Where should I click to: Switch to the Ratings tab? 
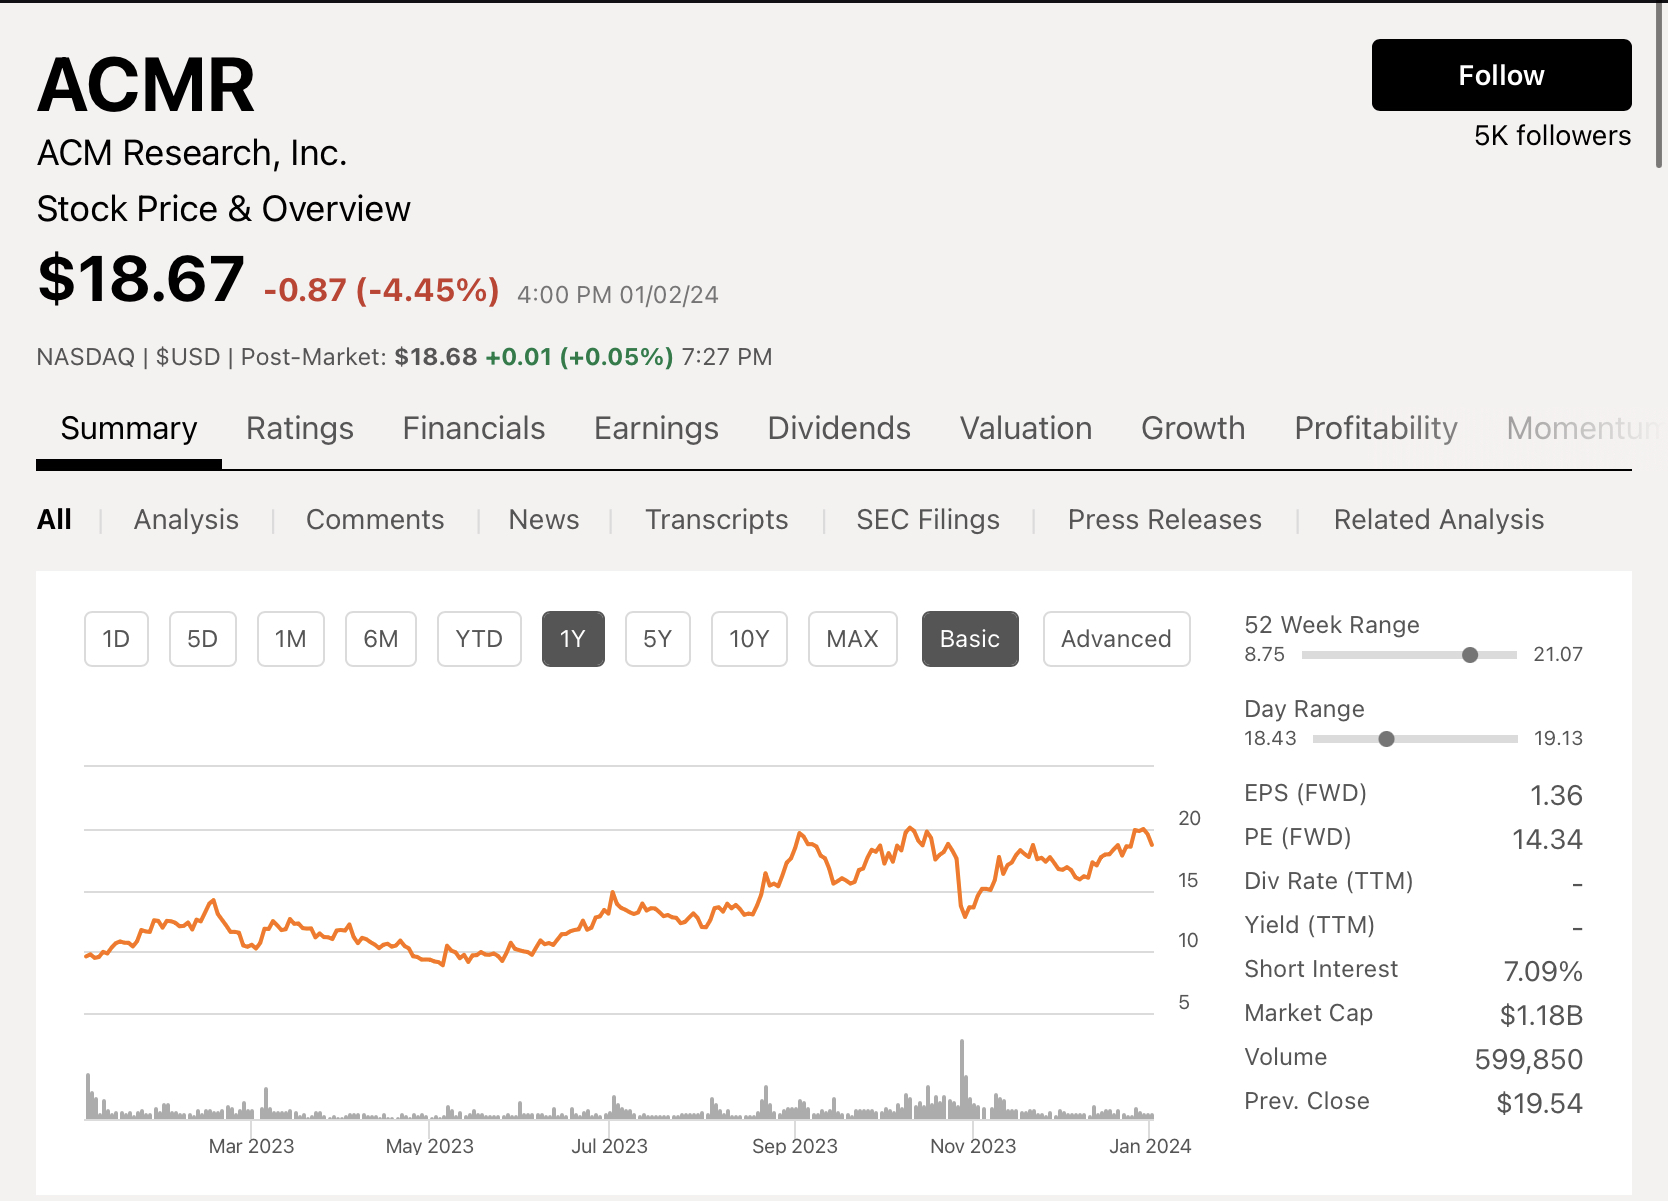pyautogui.click(x=300, y=428)
